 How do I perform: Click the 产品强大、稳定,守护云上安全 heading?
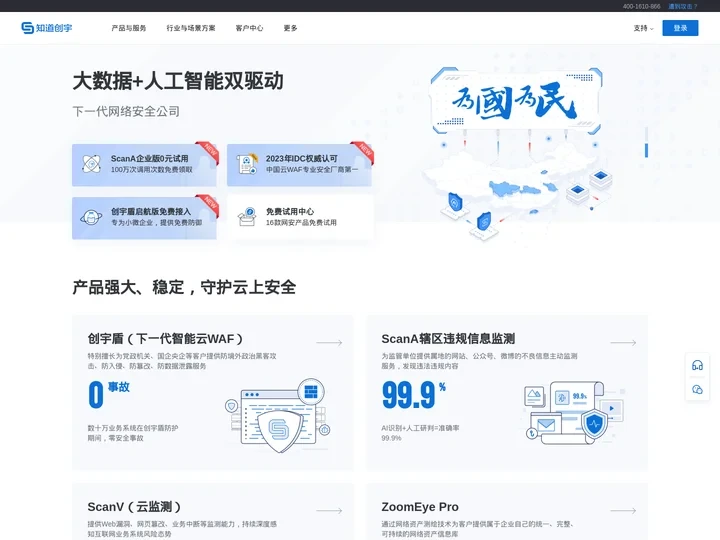(184, 287)
